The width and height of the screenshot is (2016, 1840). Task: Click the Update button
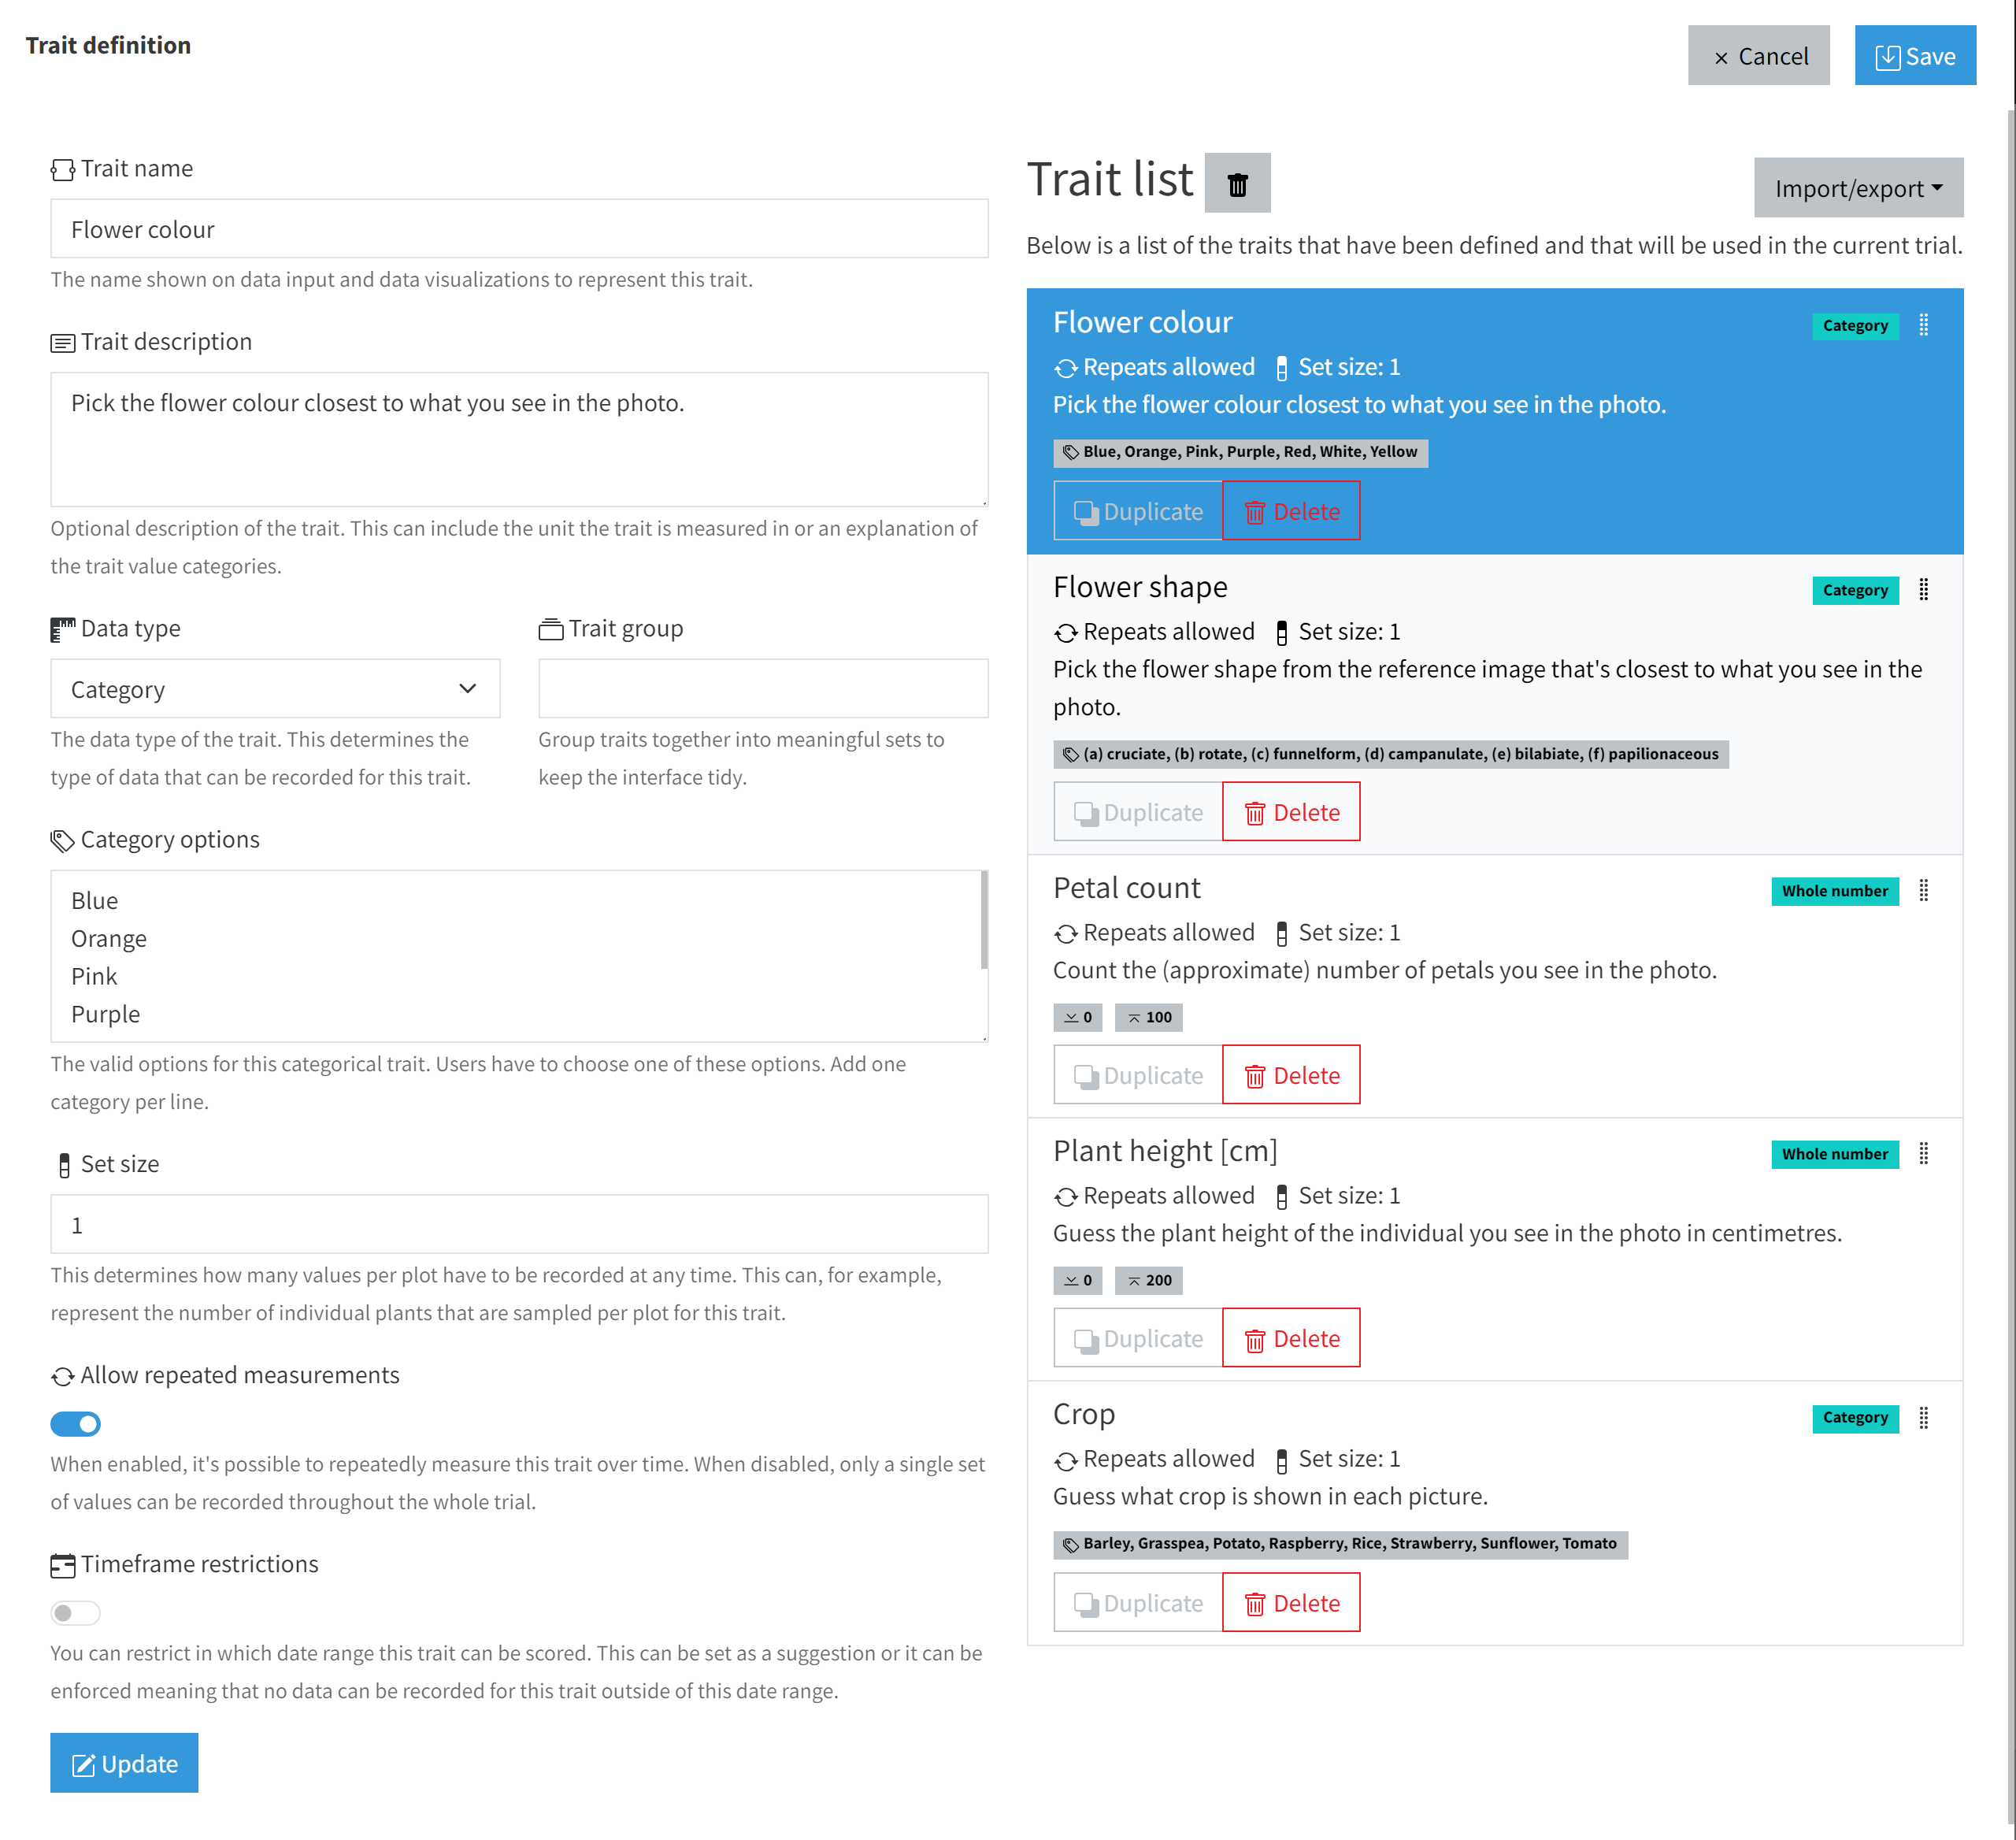coord(124,1763)
